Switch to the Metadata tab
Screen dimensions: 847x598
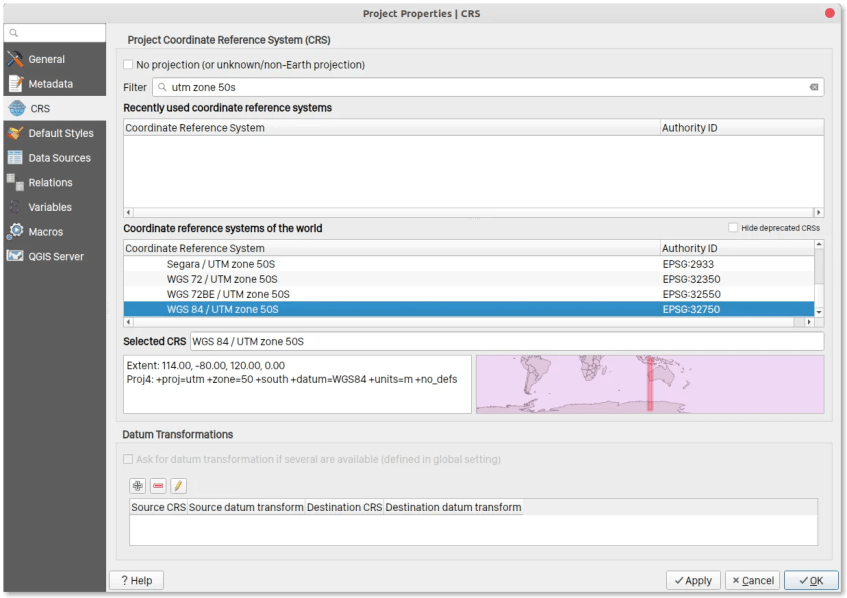pos(55,84)
